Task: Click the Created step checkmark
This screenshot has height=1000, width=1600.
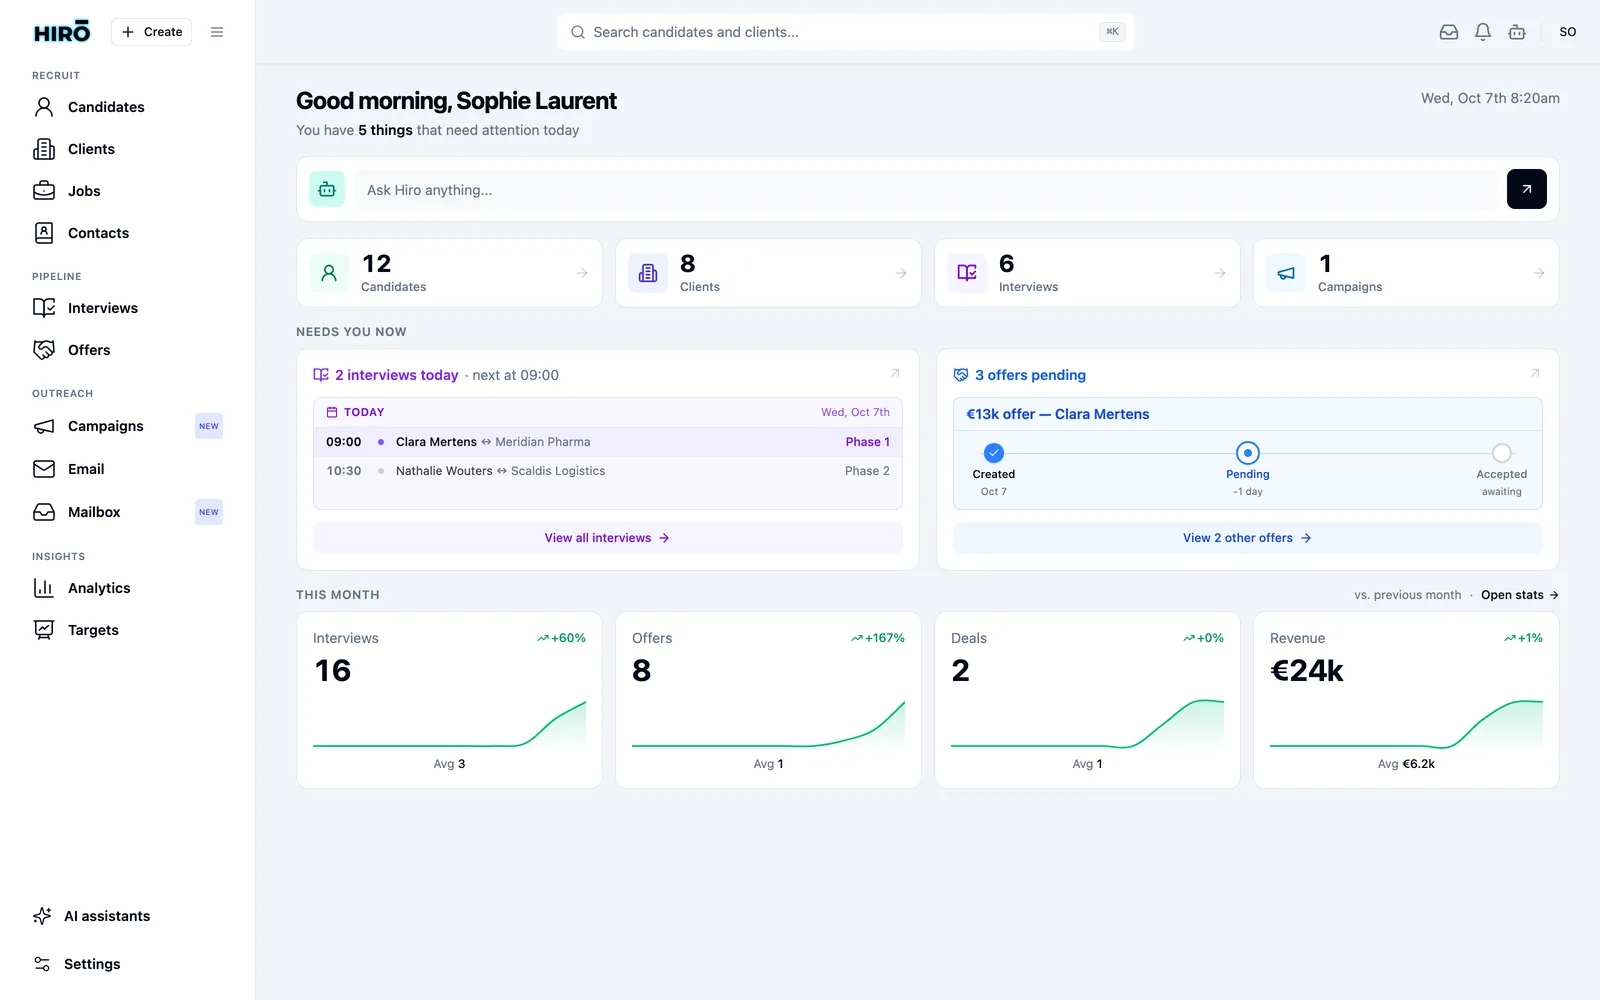Action: coord(994,452)
